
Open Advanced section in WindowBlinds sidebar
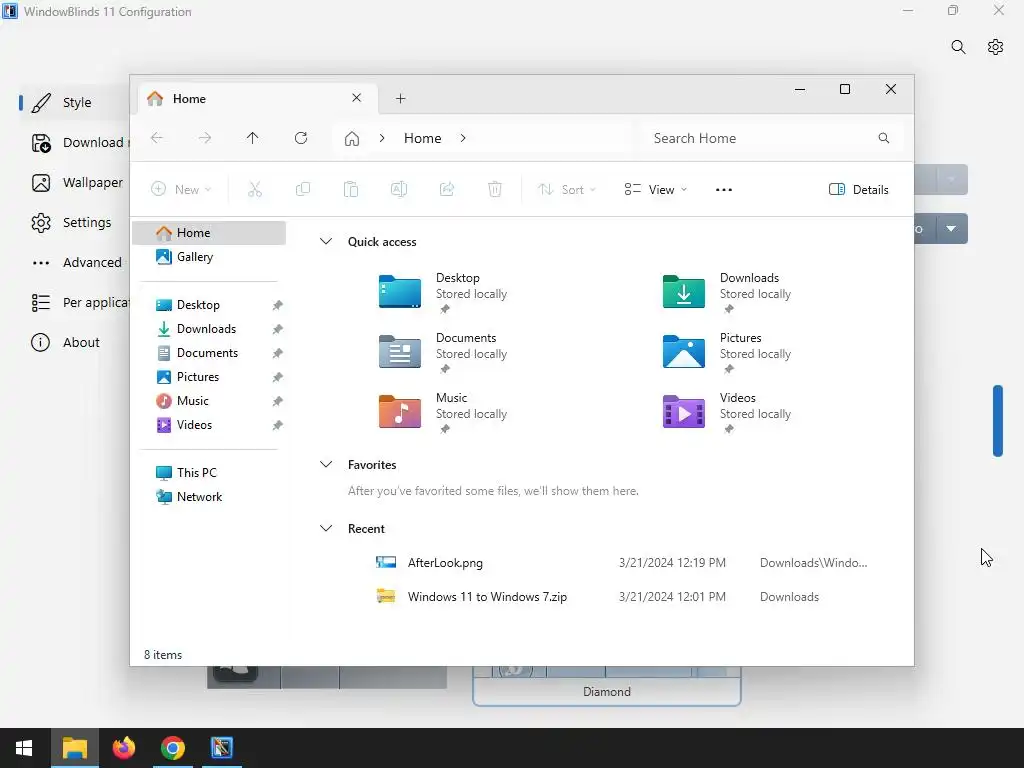[x=76, y=263]
